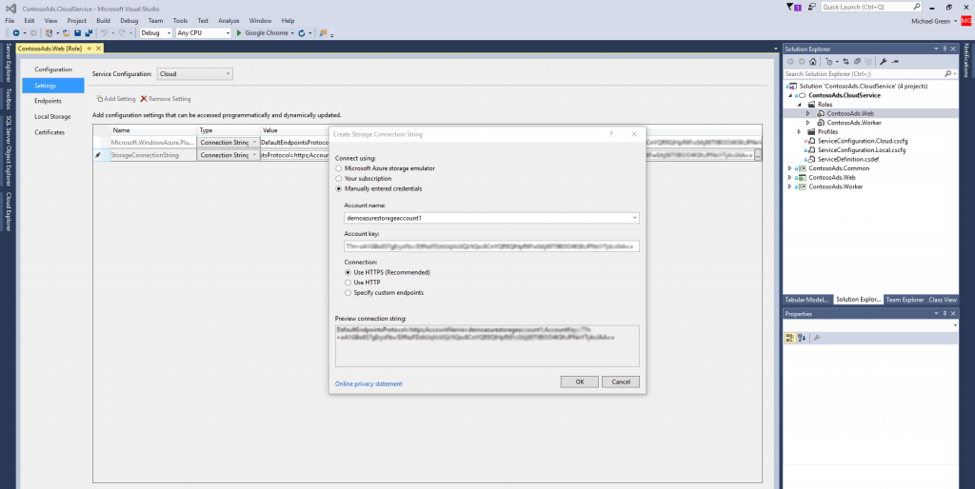This screenshot has width=975, height=489.
Task: Open Server Explorer side tab
Action: coord(8,62)
